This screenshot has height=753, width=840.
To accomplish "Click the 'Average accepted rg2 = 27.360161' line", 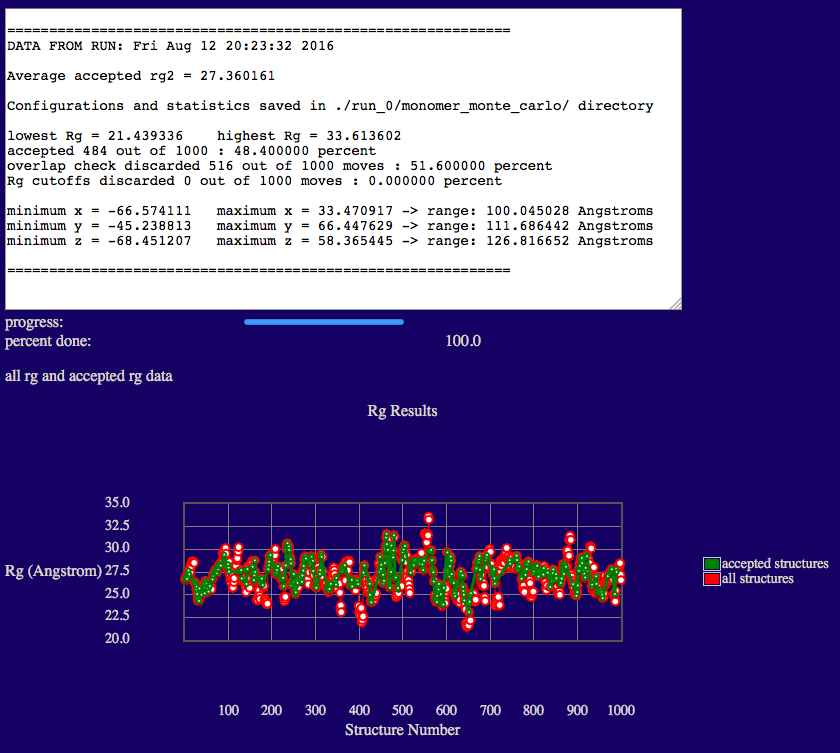I will click(x=141, y=76).
